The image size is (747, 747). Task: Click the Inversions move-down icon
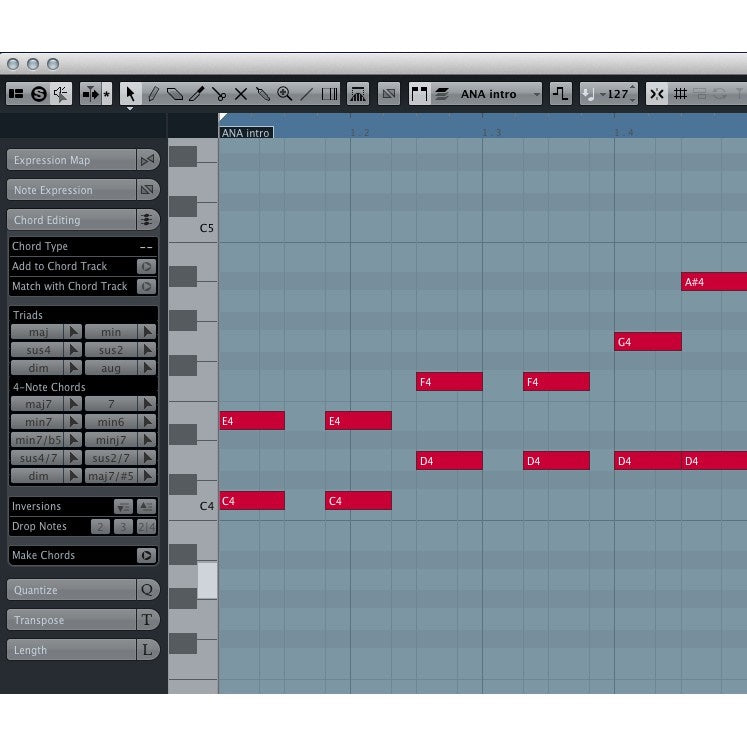click(123, 506)
